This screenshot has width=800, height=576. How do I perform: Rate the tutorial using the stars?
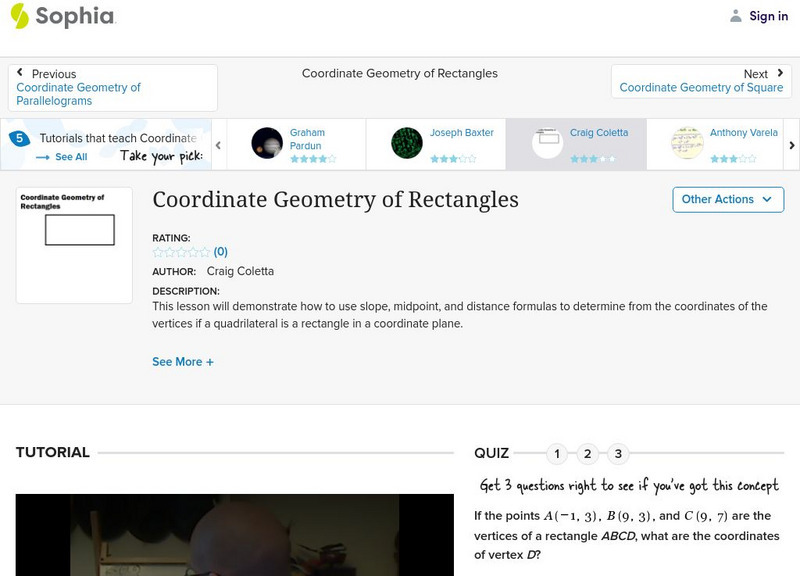point(181,252)
